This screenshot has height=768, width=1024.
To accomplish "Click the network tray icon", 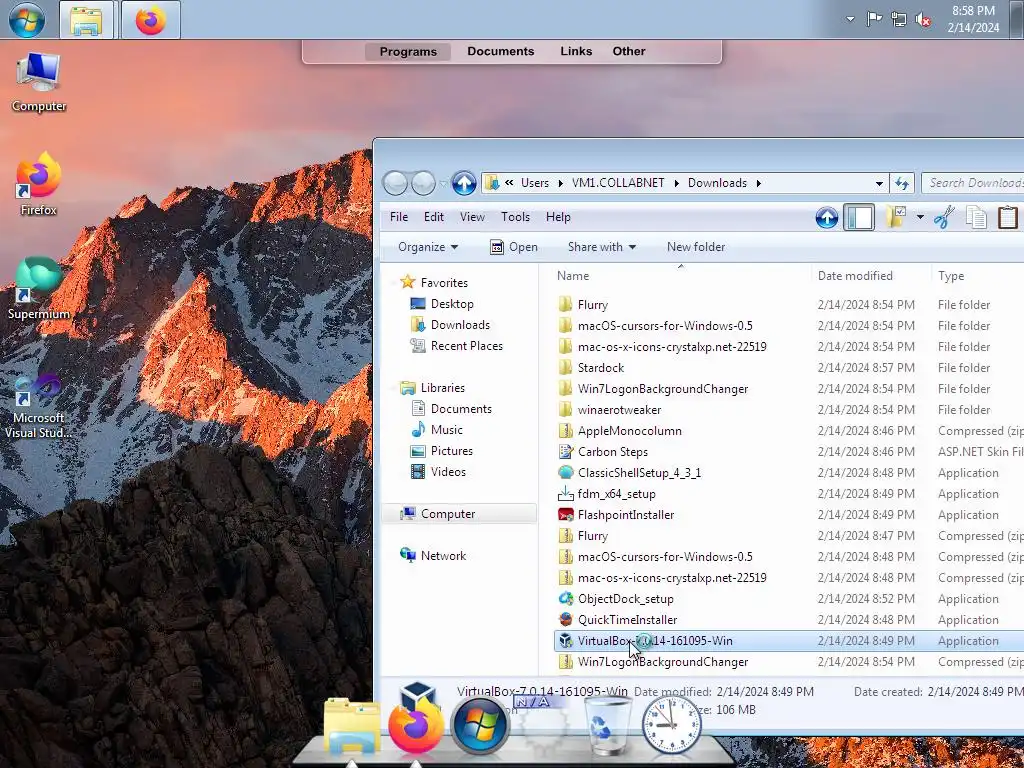I will [899, 19].
